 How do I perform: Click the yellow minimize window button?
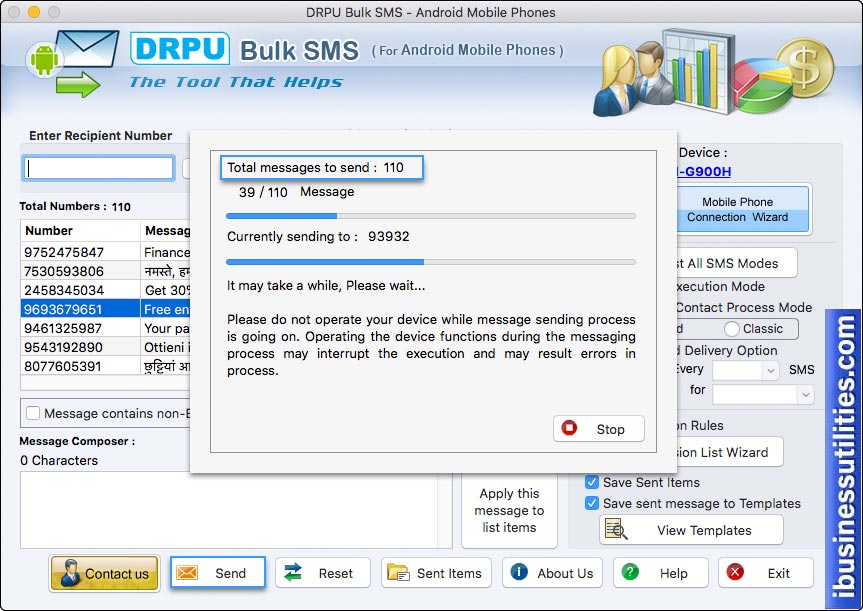pyautogui.click(x=34, y=12)
